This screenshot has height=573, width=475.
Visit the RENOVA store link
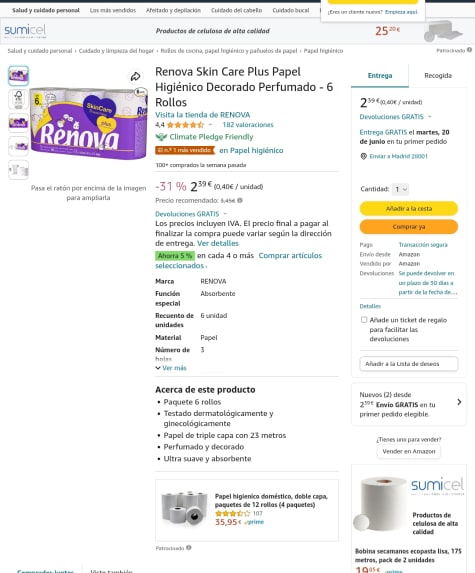202,115
